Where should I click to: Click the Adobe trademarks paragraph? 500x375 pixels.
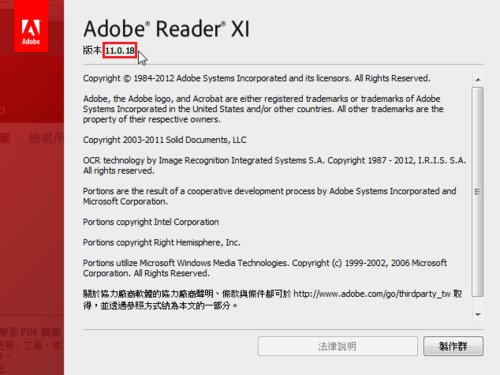263,109
